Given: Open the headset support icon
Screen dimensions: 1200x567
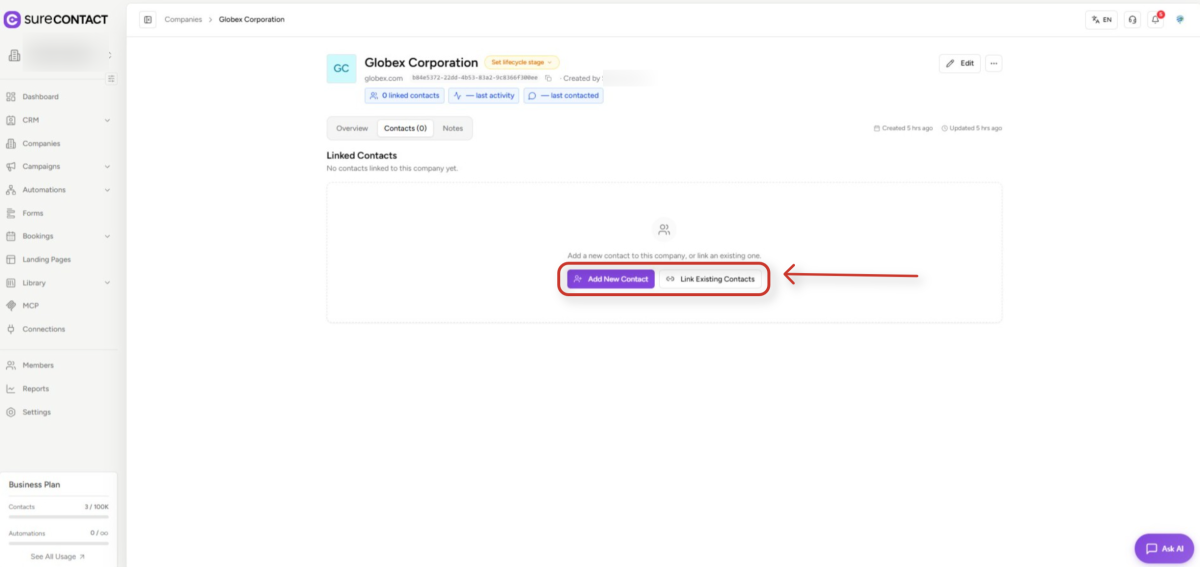Looking at the screenshot, I should click(x=1132, y=19).
